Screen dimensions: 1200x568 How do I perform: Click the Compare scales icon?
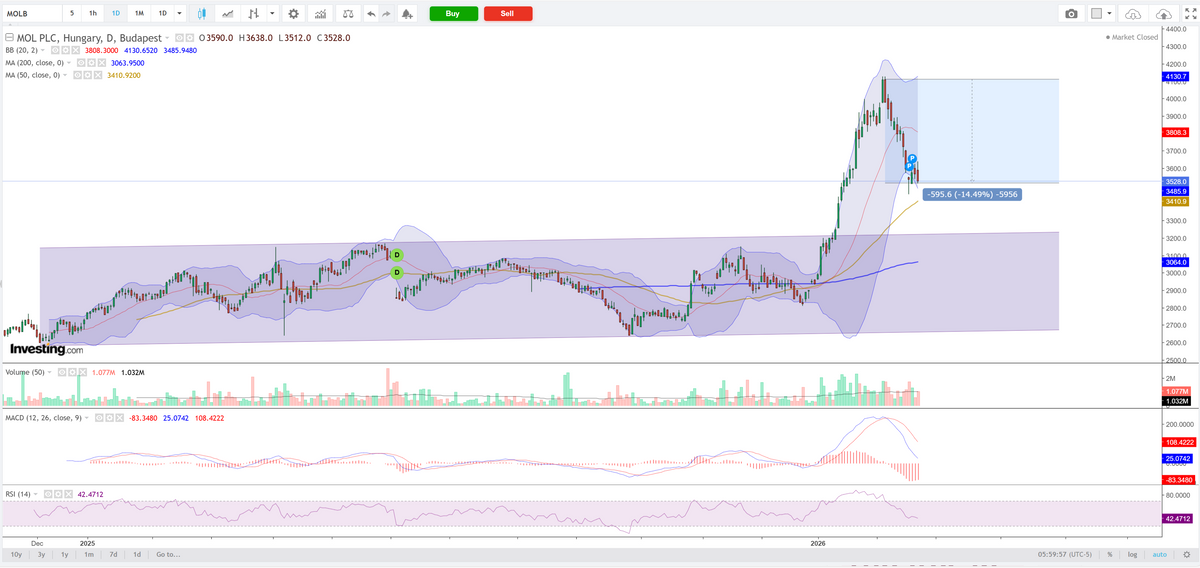click(x=347, y=14)
